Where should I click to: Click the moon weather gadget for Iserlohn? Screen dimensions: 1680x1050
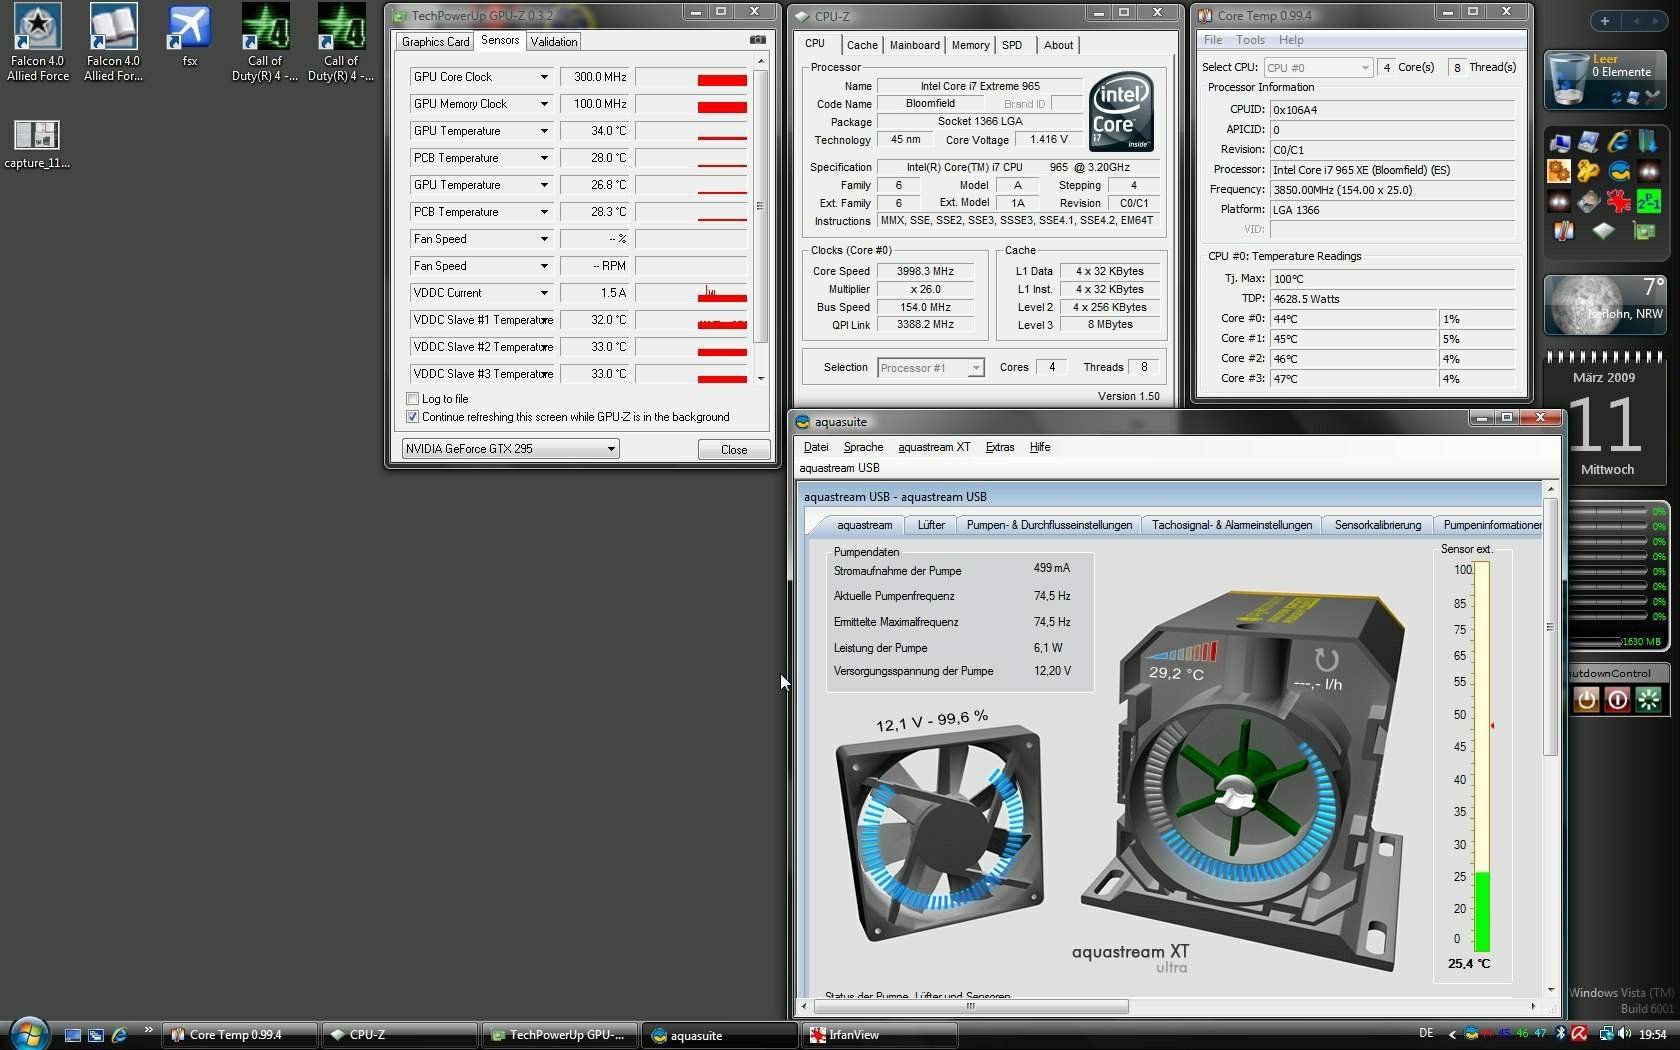[x=1604, y=304]
